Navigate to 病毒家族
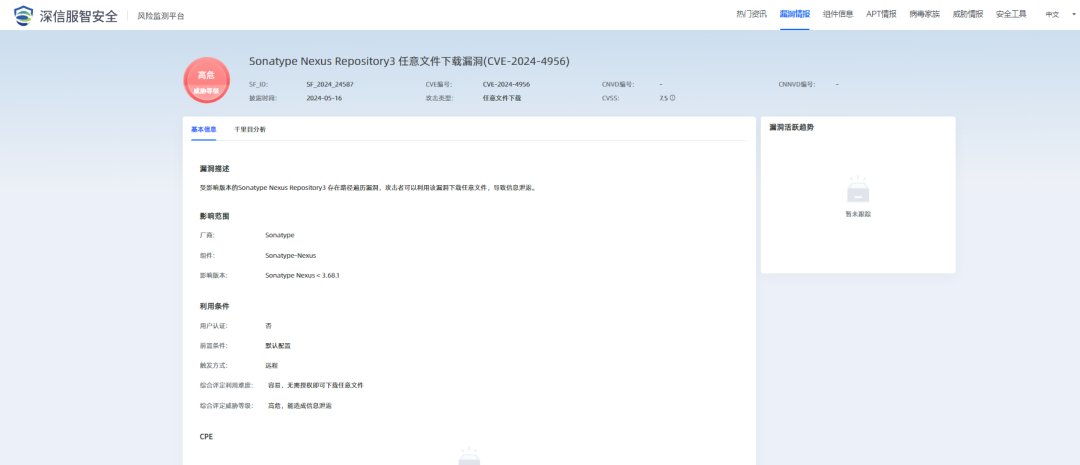The width and height of the screenshot is (1080, 465). tap(924, 14)
